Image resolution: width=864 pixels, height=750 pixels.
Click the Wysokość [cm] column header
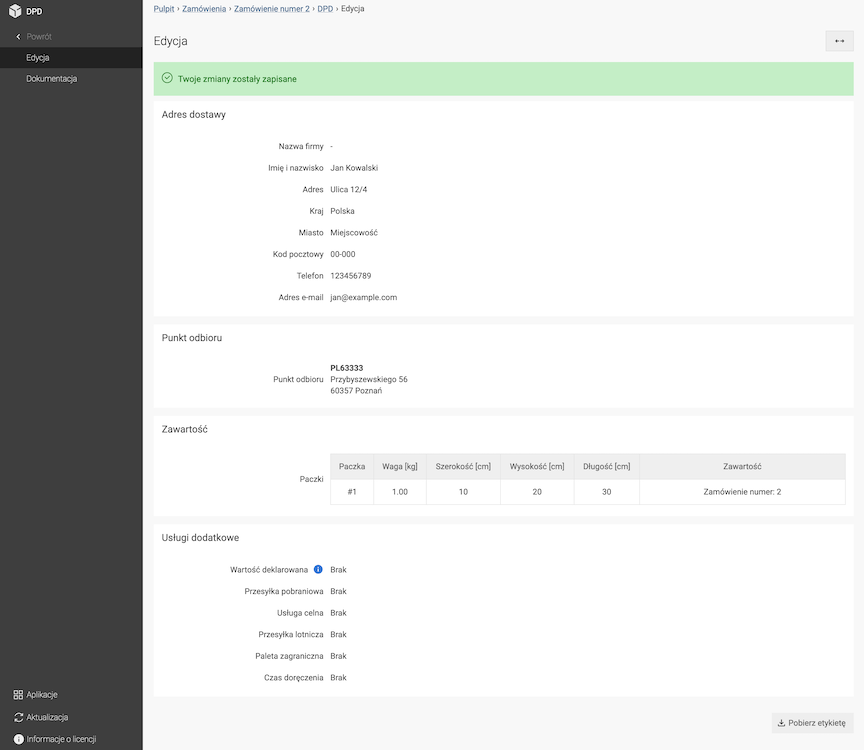(x=537, y=466)
